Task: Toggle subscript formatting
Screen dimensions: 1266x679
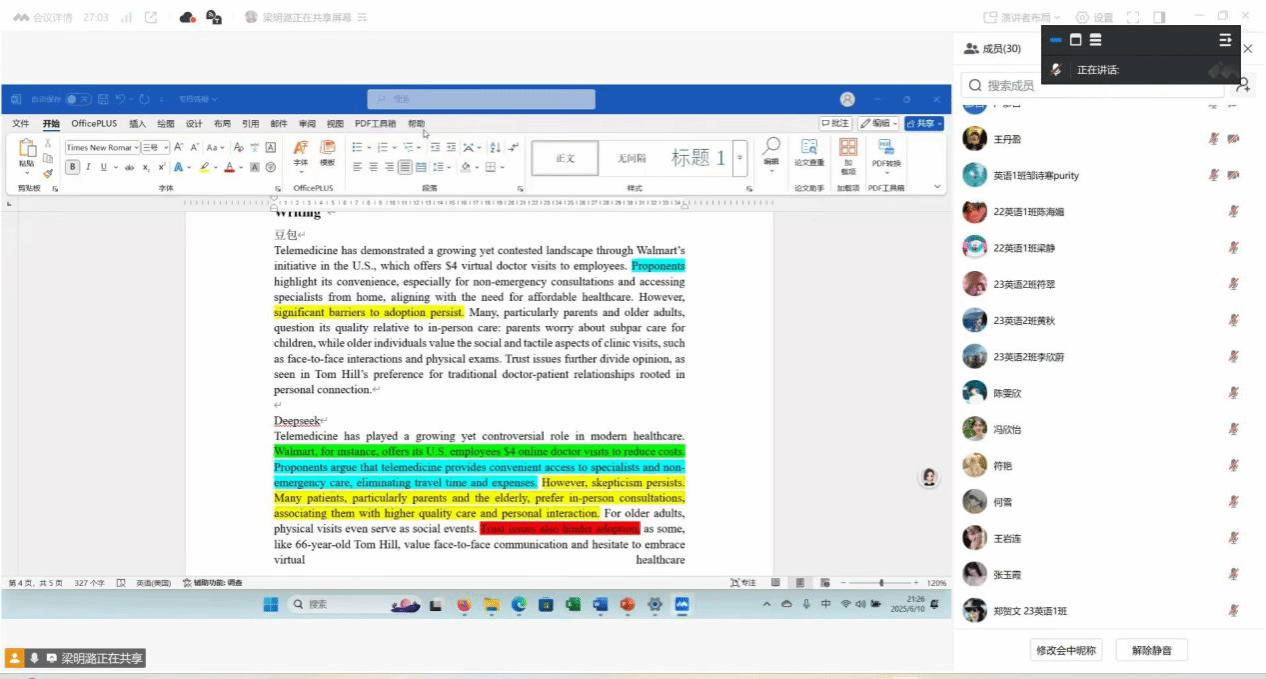Action: (146, 167)
